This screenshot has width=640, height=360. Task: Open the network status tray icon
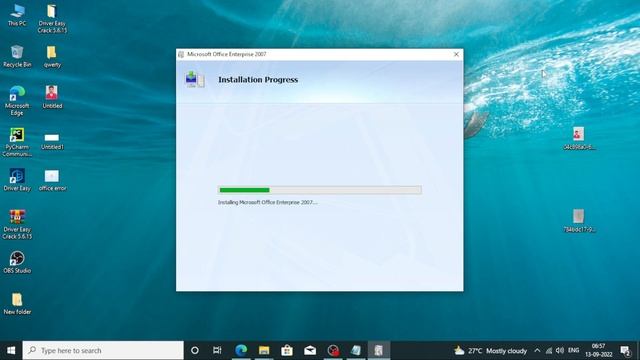[549, 351]
